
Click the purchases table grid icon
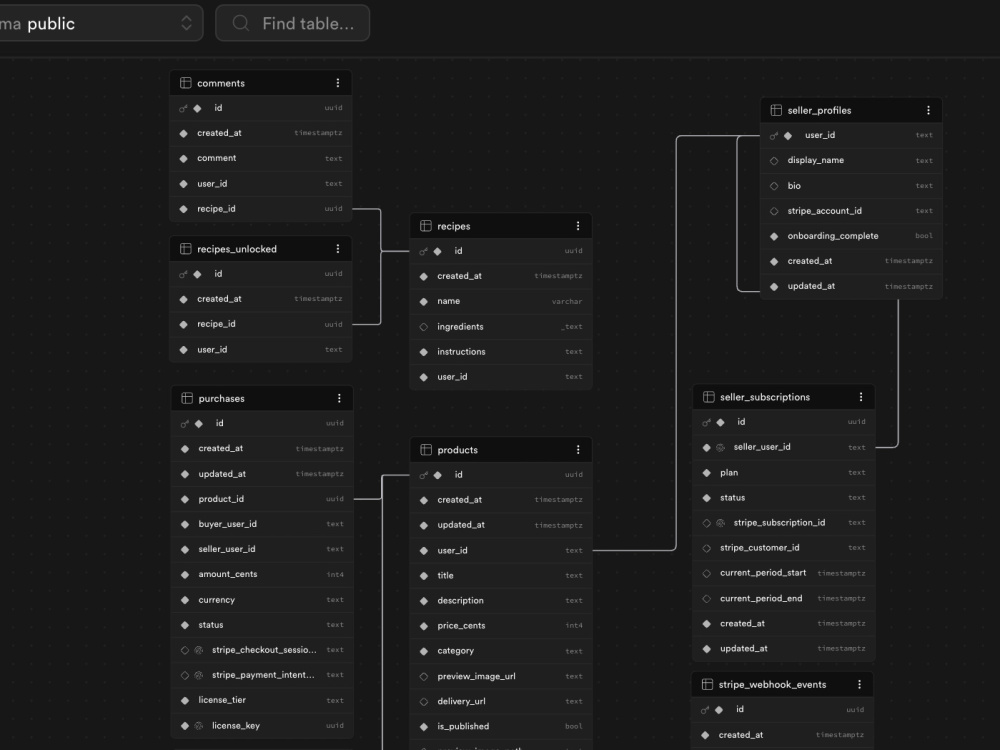coord(187,399)
